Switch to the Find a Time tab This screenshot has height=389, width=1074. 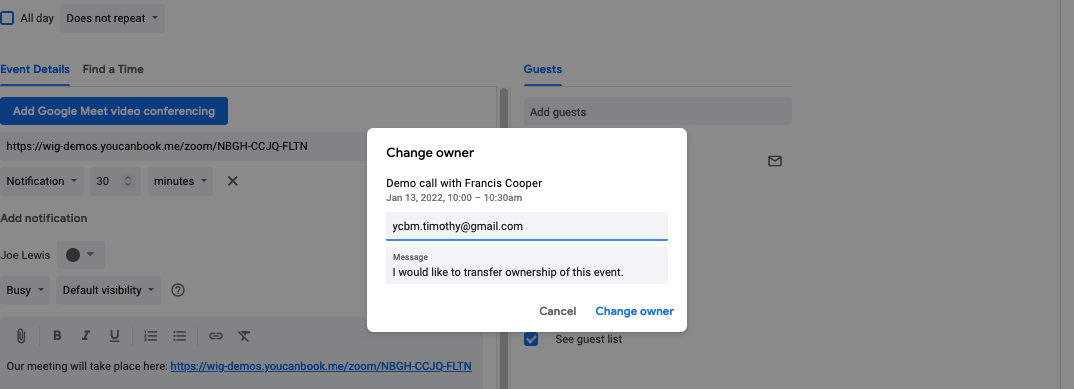pyautogui.click(x=113, y=69)
